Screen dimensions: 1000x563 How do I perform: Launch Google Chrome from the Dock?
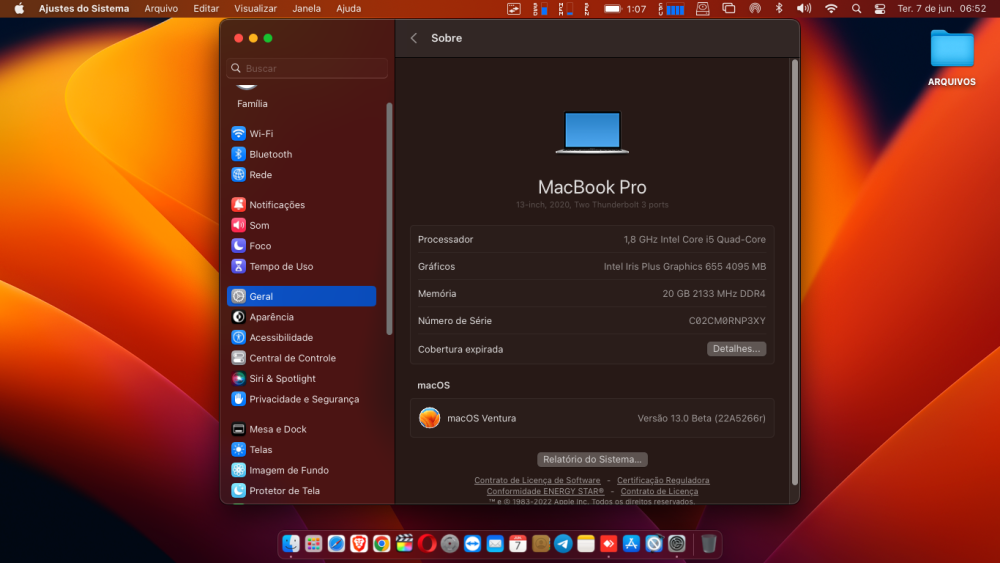tap(381, 543)
